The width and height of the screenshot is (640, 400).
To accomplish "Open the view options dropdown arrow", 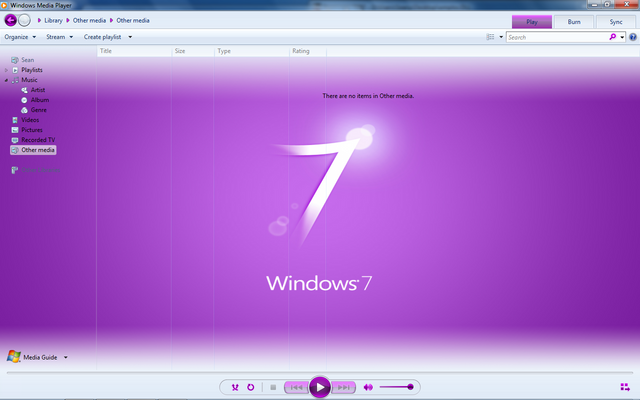I will (501, 37).
